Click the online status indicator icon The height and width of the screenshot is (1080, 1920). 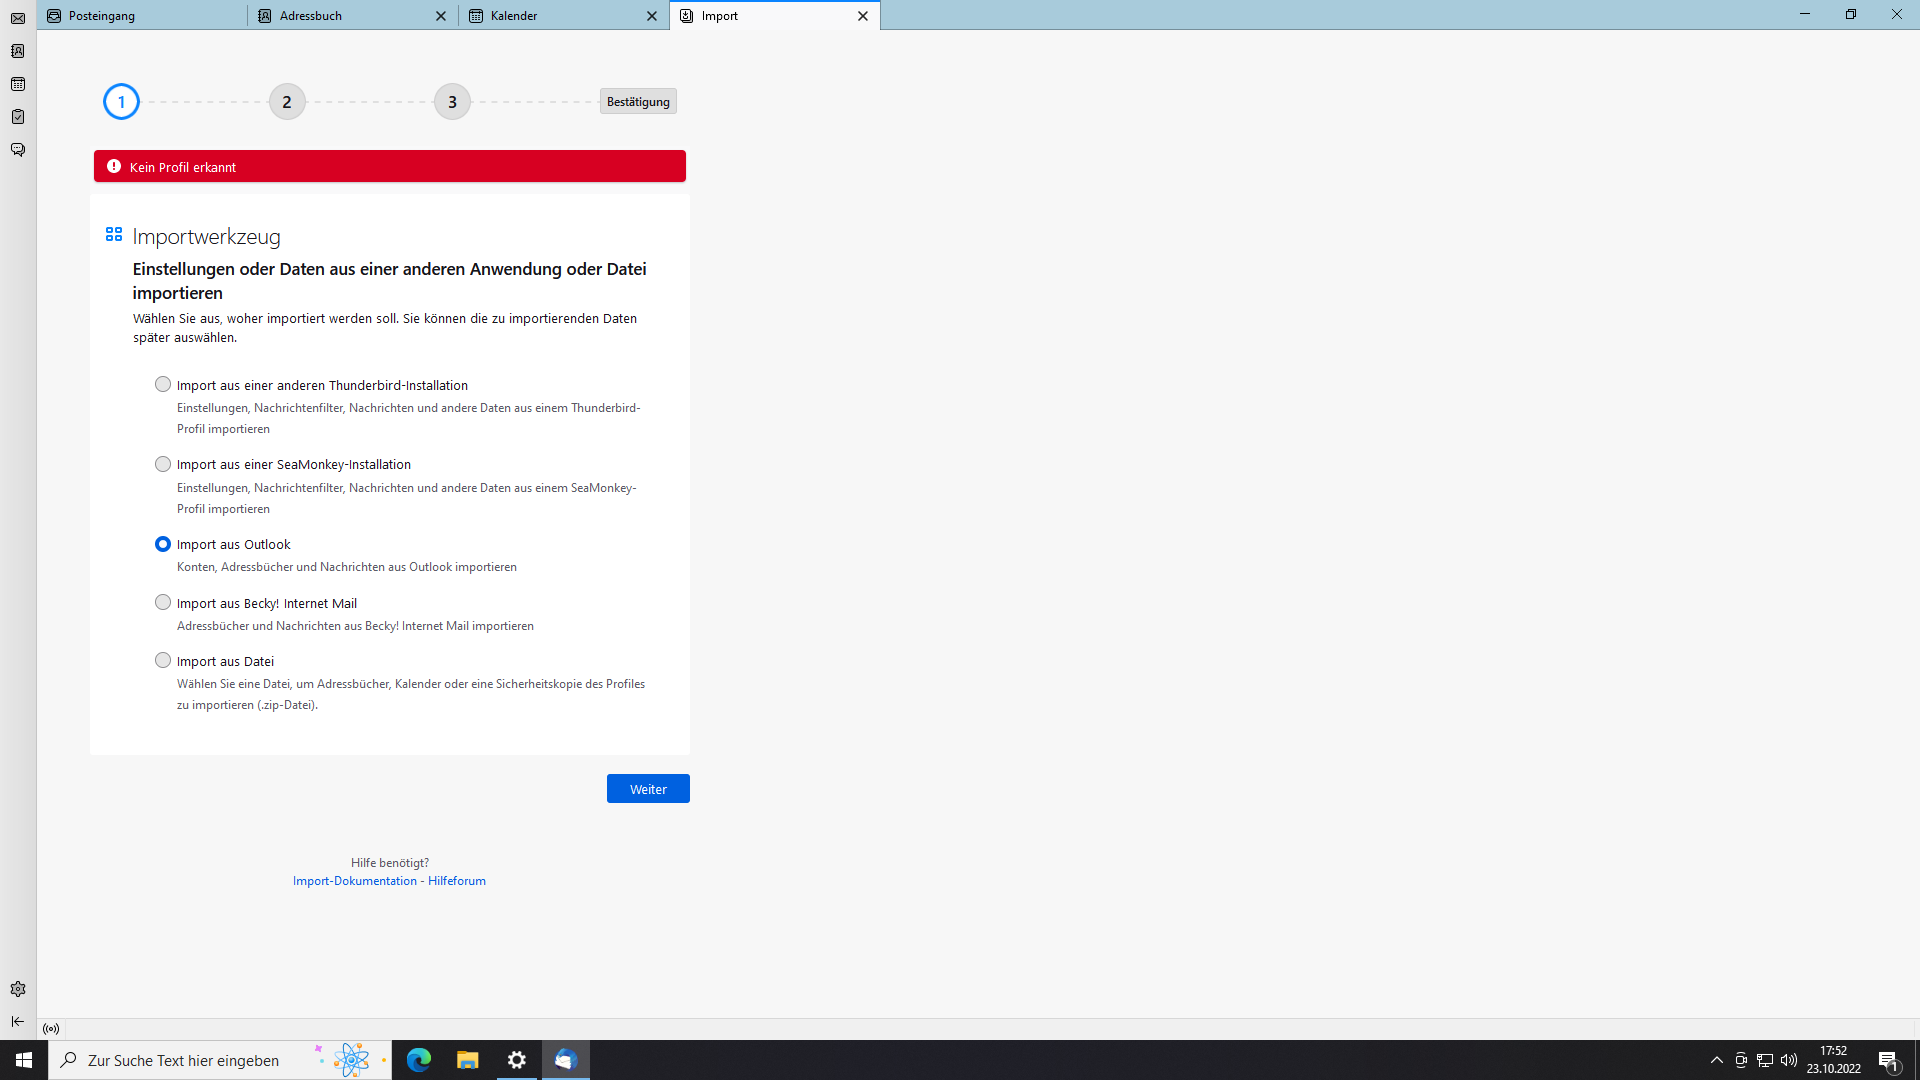click(x=51, y=1029)
